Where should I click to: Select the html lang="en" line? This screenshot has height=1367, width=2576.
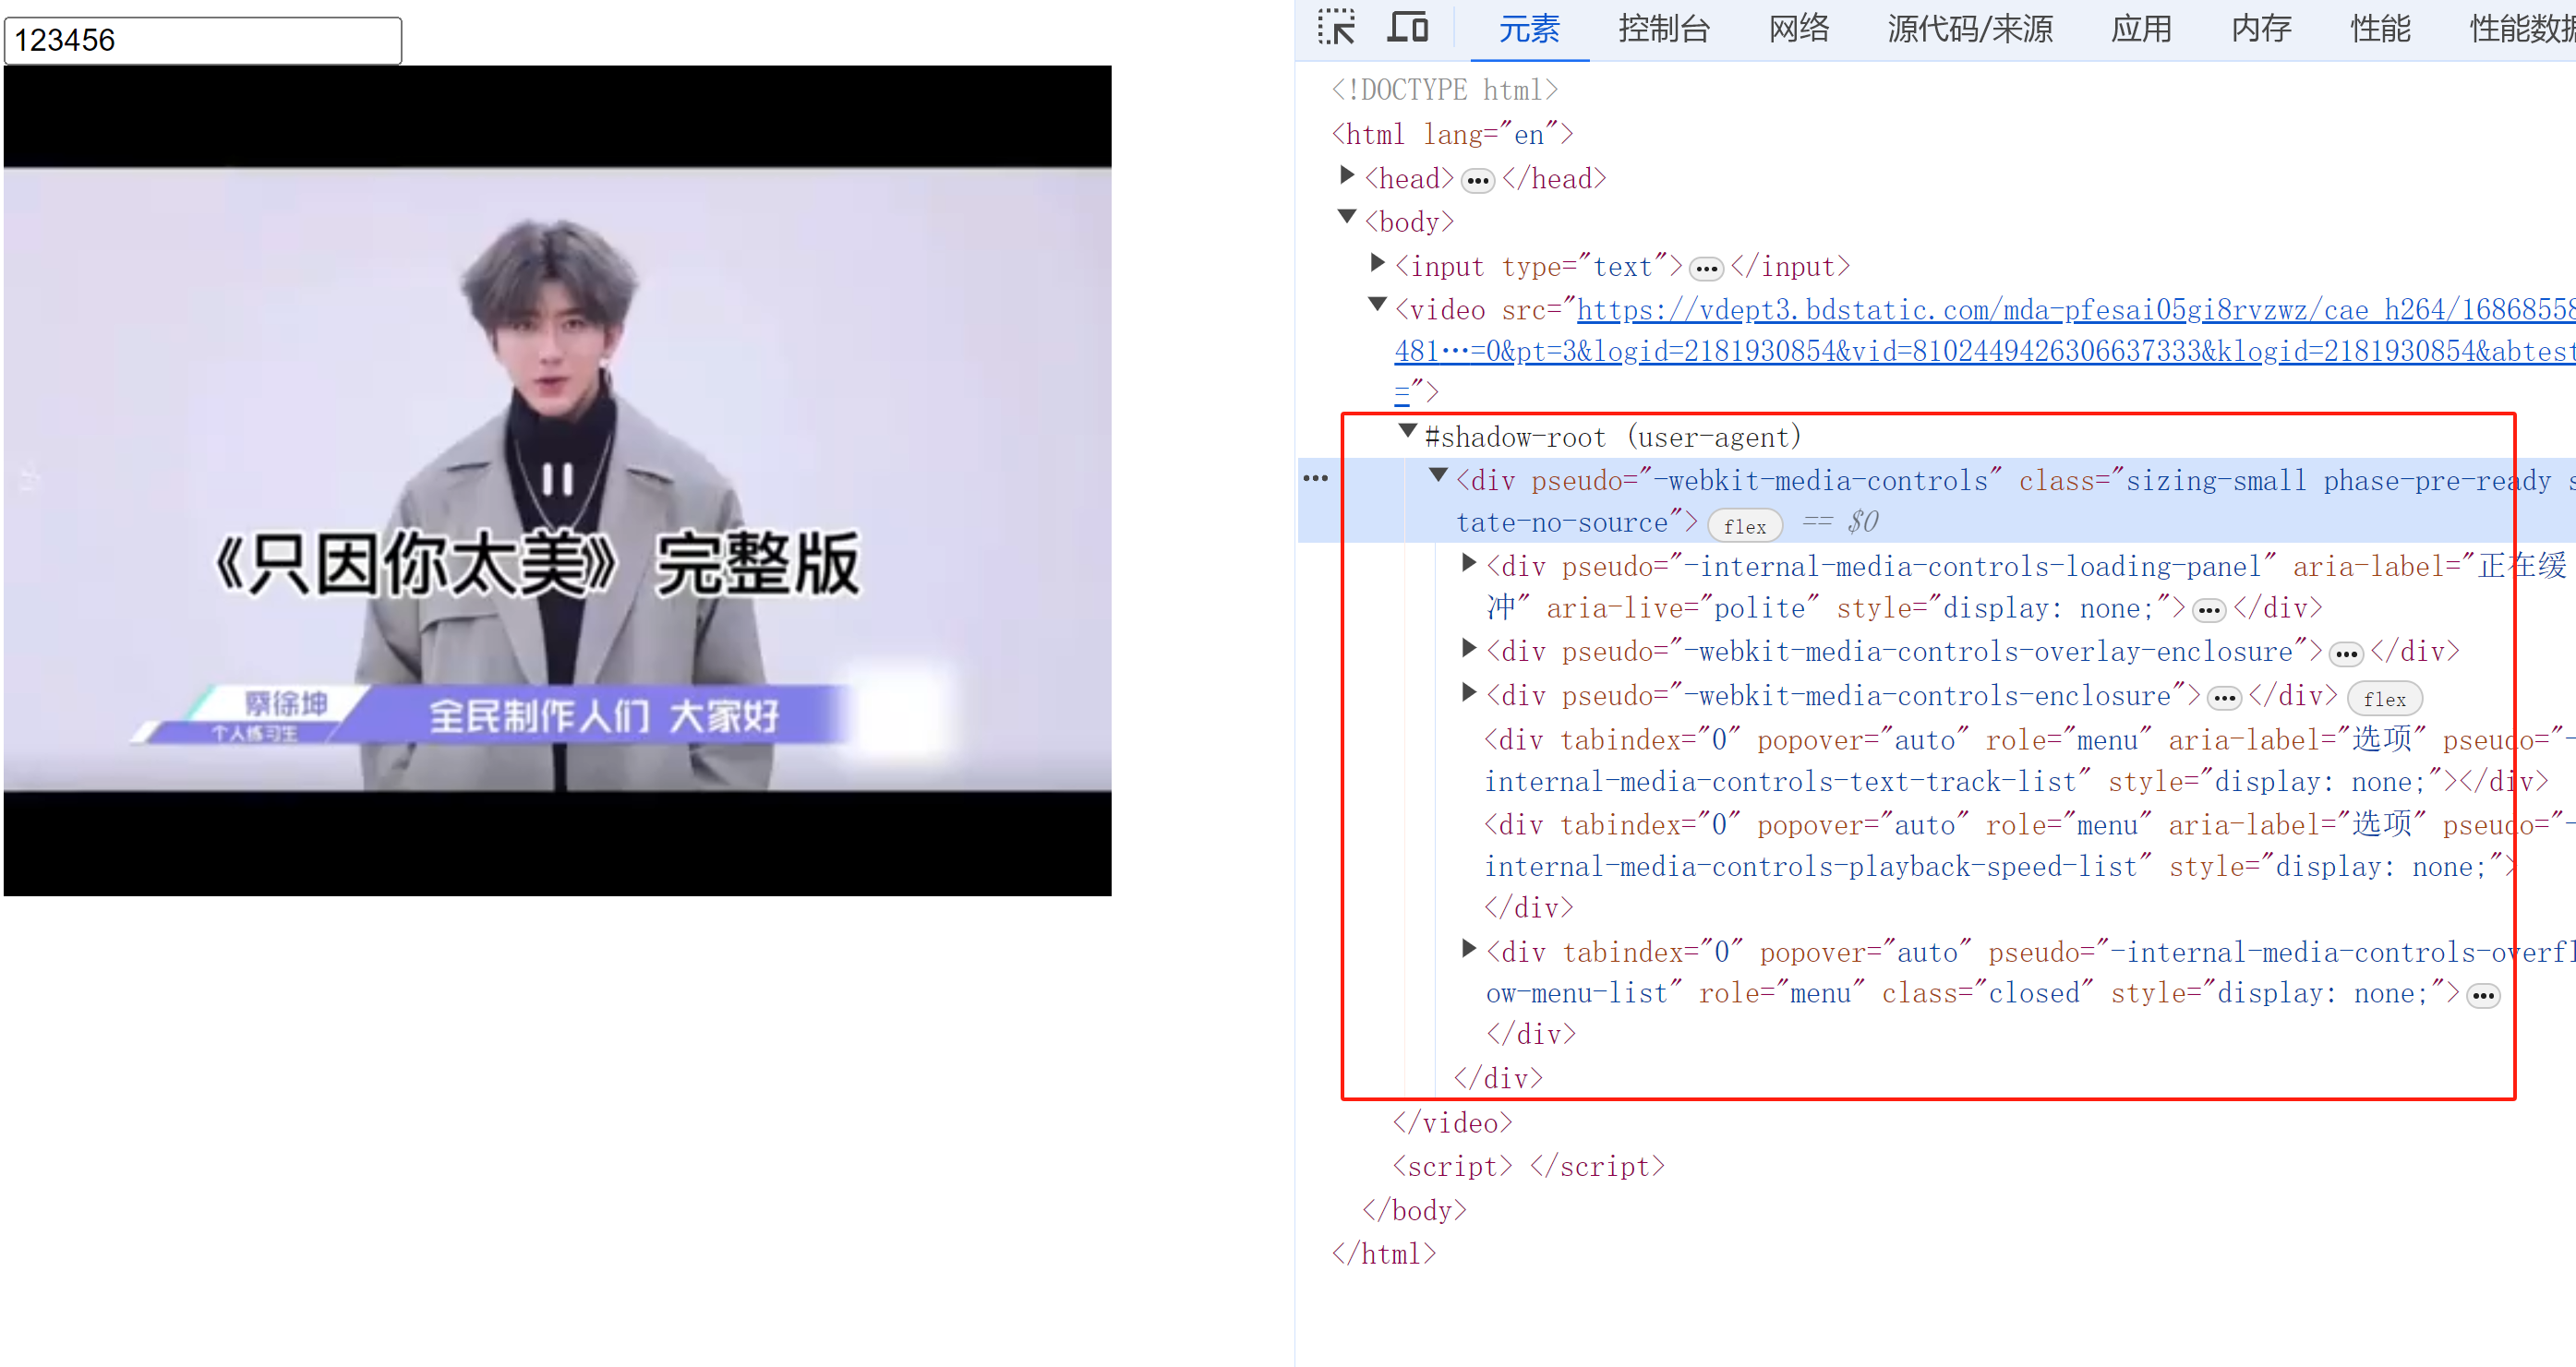click(x=1452, y=134)
